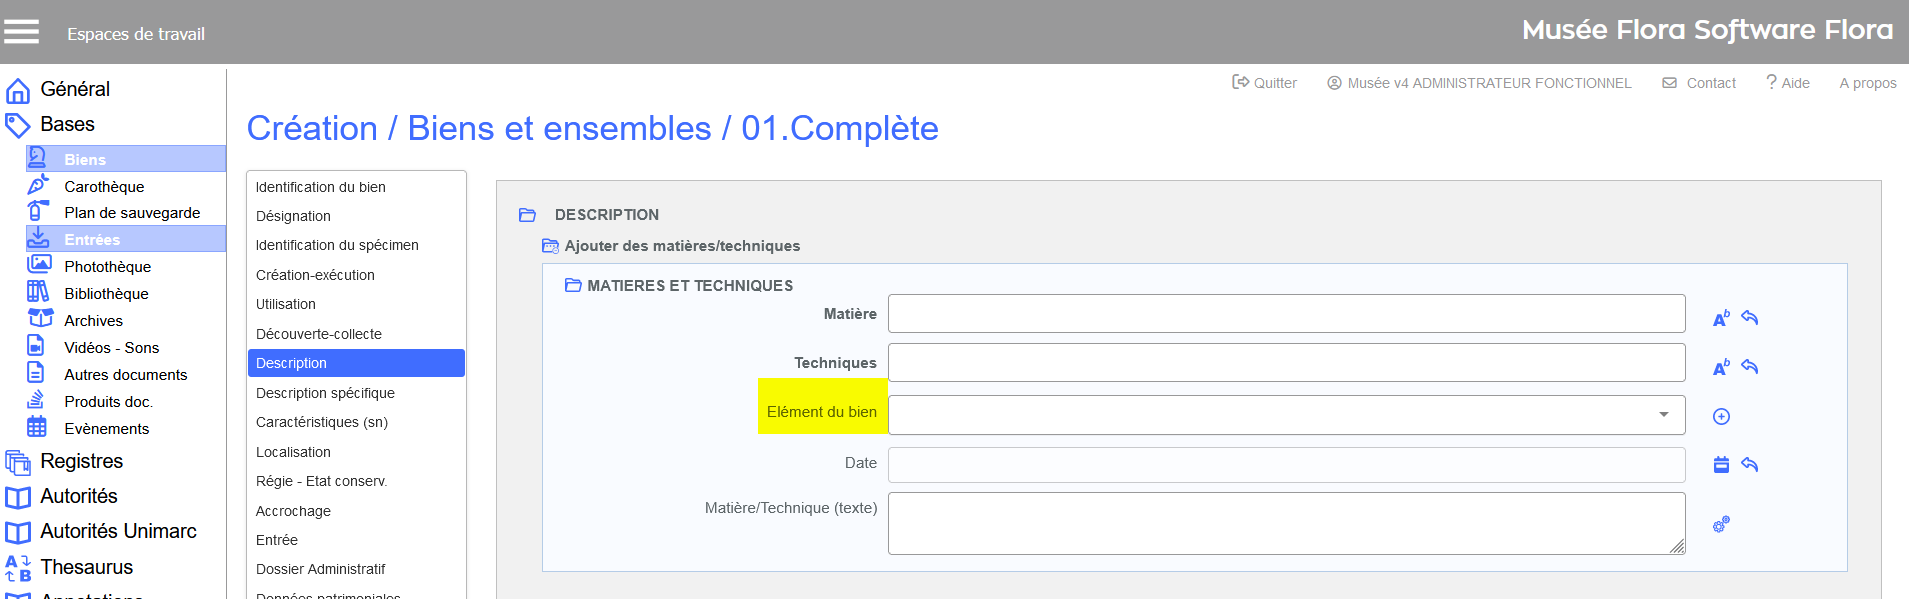Collapse the DESCRIPTION section folder
The height and width of the screenshot is (599, 1909).
pyautogui.click(x=528, y=215)
